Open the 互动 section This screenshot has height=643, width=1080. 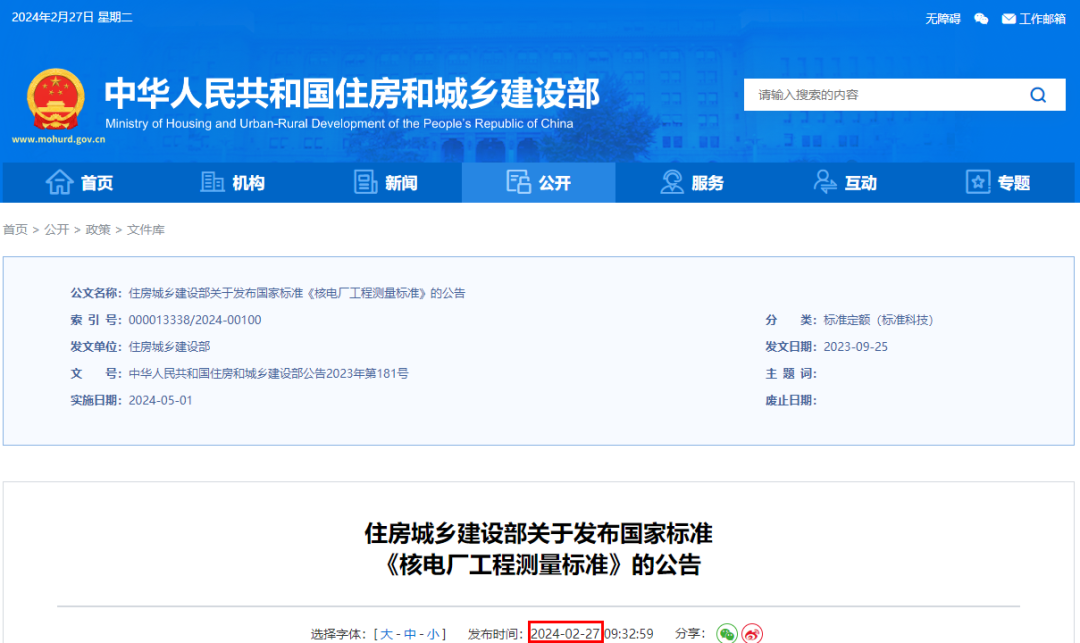[x=845, y=182]
